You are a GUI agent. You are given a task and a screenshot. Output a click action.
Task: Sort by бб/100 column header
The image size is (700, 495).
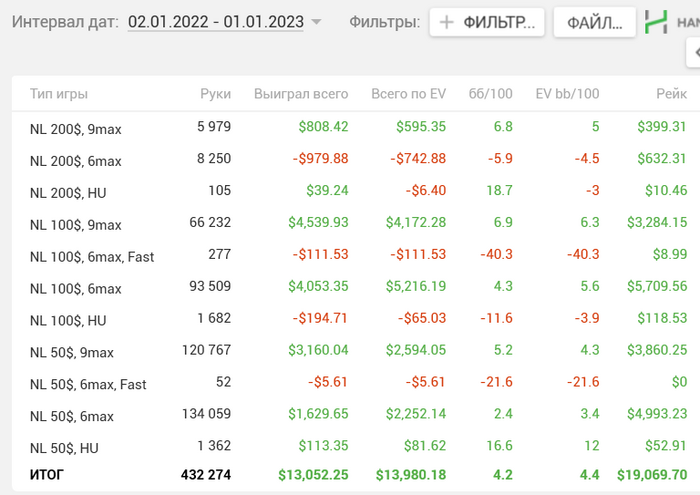[490, 94]
